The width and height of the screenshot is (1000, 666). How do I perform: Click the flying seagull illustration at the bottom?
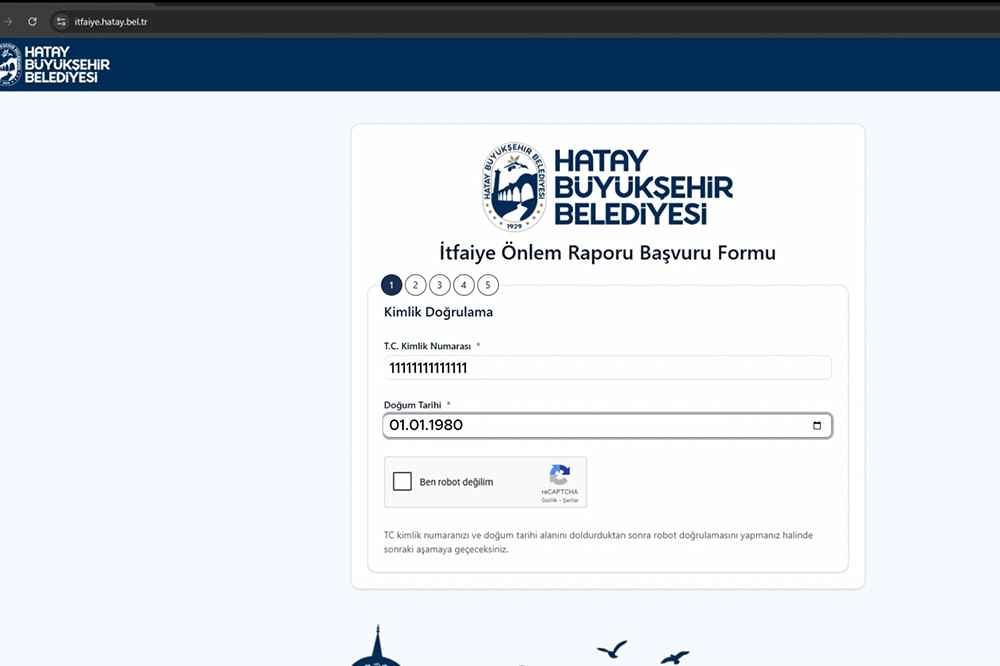(612, 650)
